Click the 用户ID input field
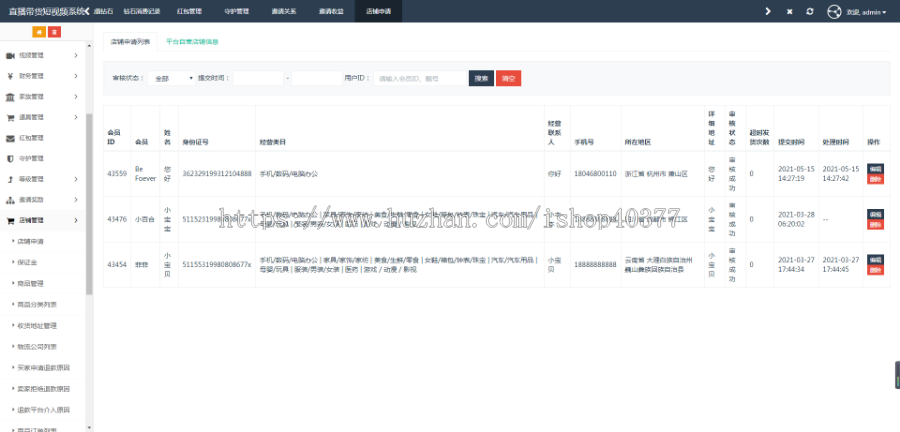900x432 pixels. tap(420, 79)
